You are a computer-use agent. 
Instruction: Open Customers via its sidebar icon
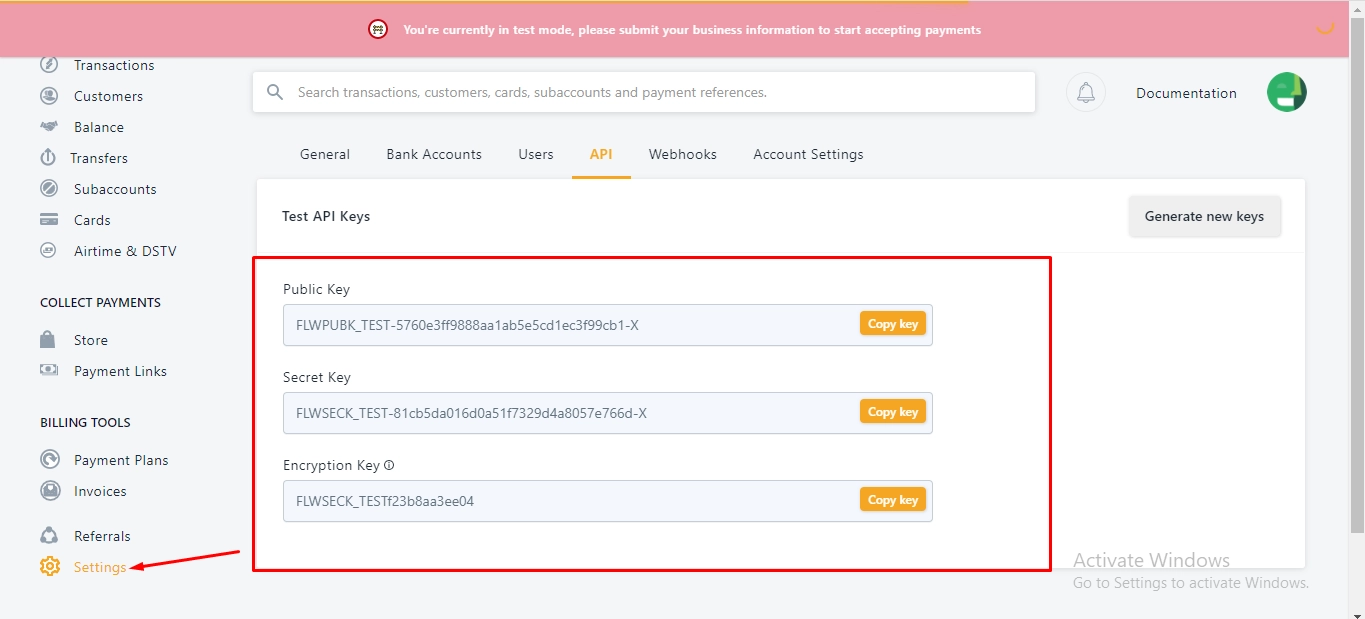pyautogui.click(x=49, y=96)
